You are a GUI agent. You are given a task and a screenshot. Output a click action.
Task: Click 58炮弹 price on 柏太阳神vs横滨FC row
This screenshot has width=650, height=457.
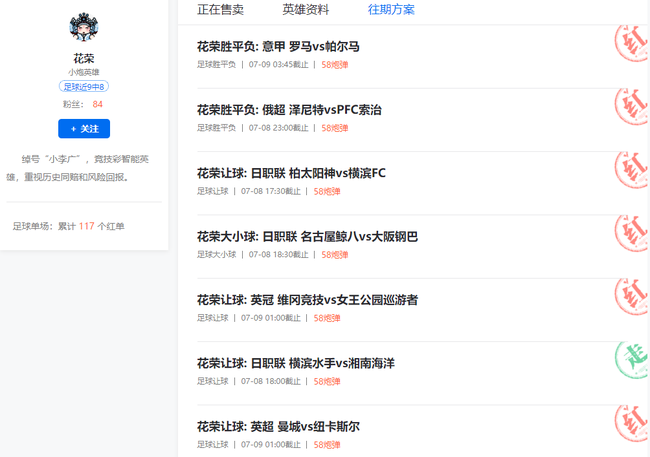coord(327,191)
